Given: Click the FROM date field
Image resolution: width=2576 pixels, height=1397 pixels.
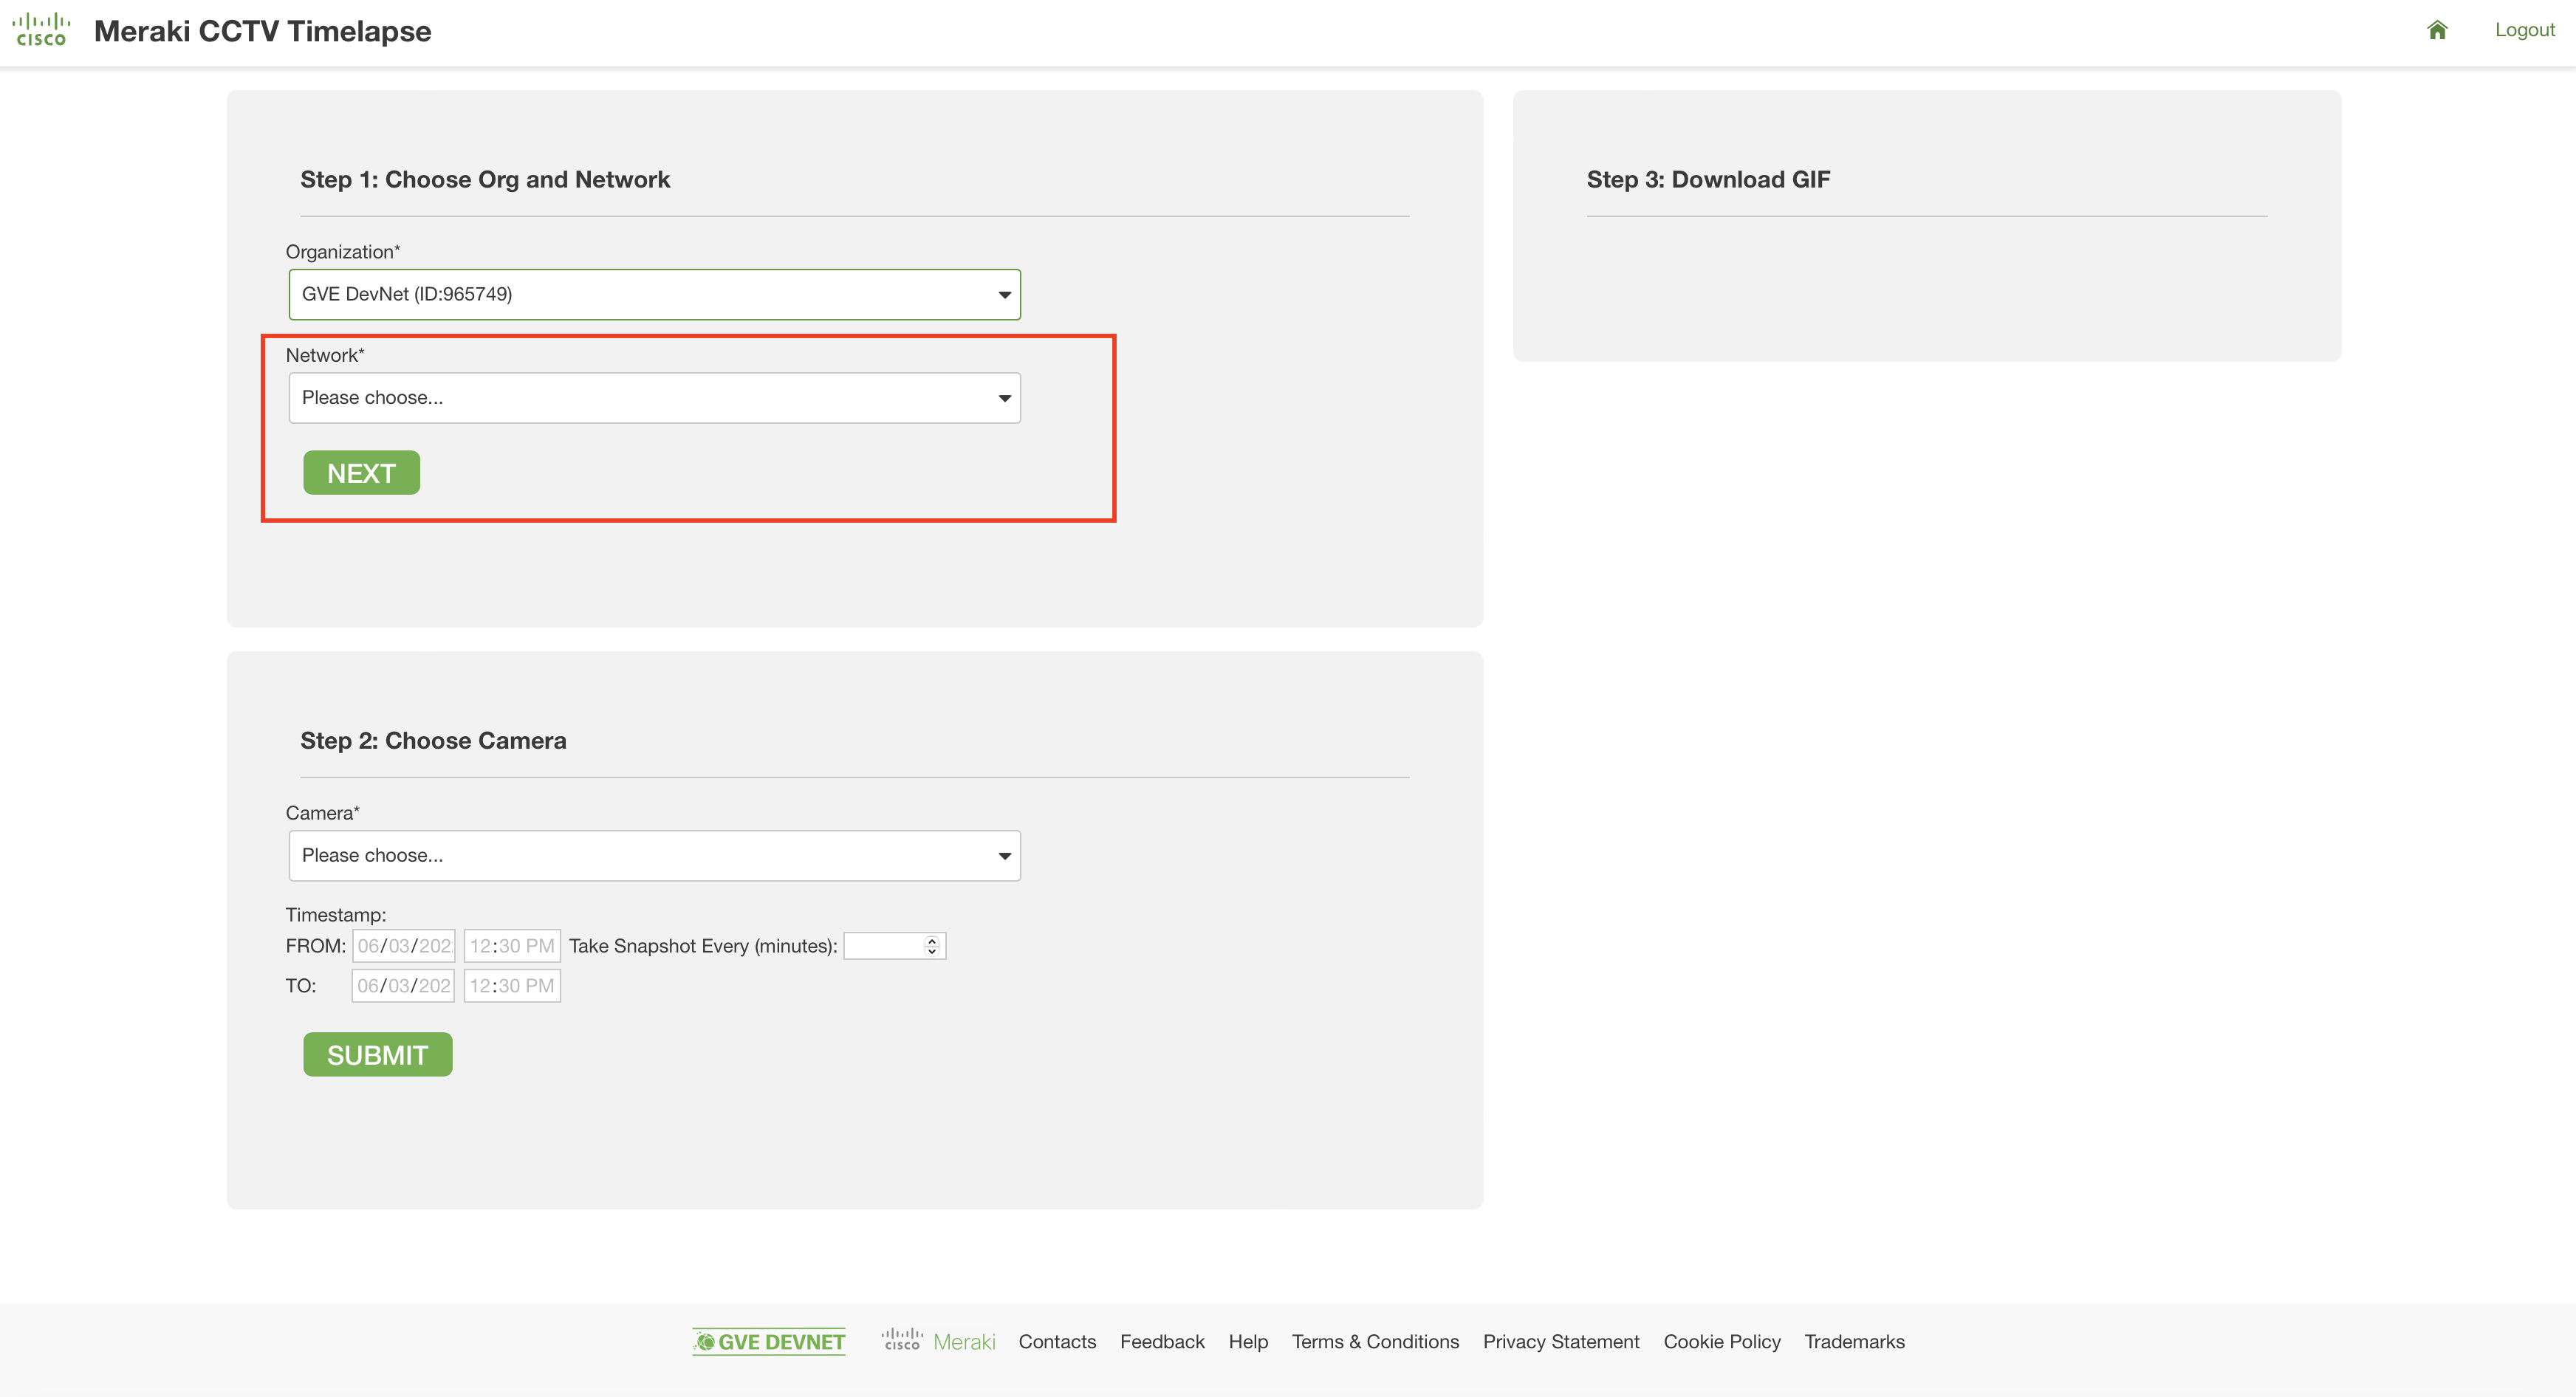Looking at the screenshot, I should pos(403,946).
